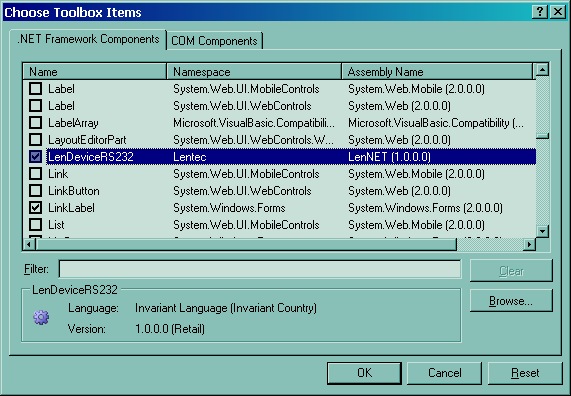Click the Lentec namespace cell
Screen dimensions: 571x396
[190, 157]
